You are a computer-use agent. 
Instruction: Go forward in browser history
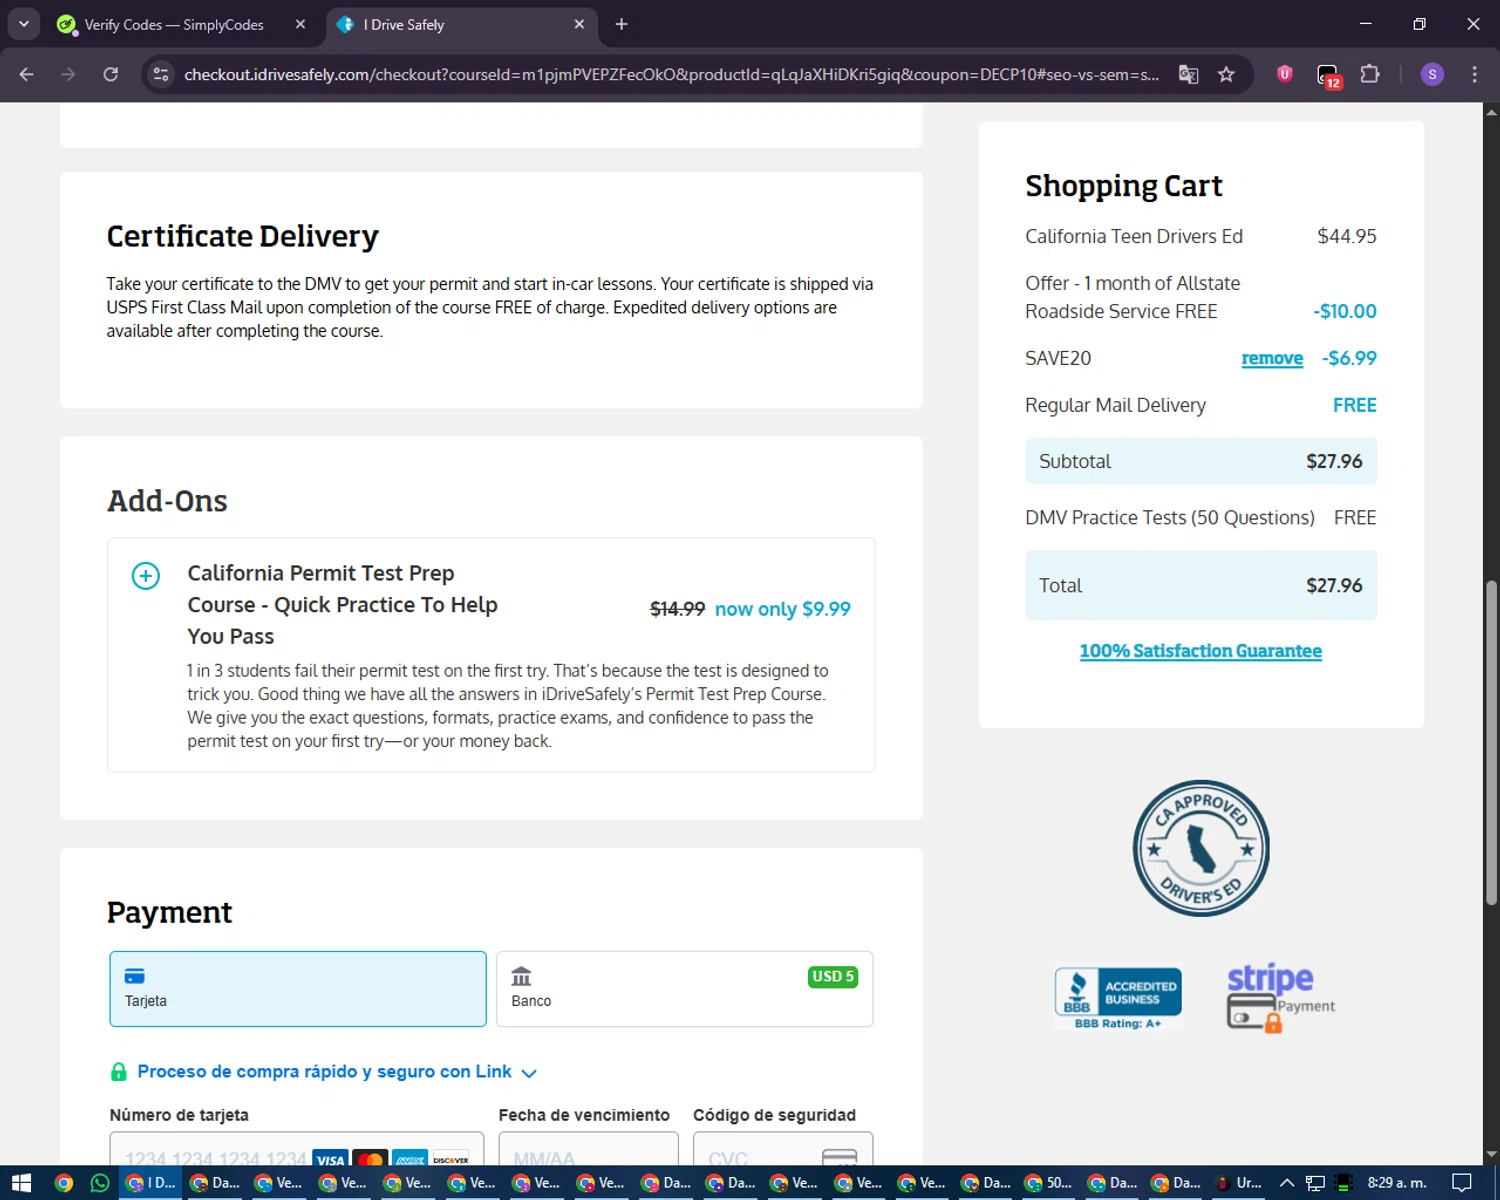68,74
